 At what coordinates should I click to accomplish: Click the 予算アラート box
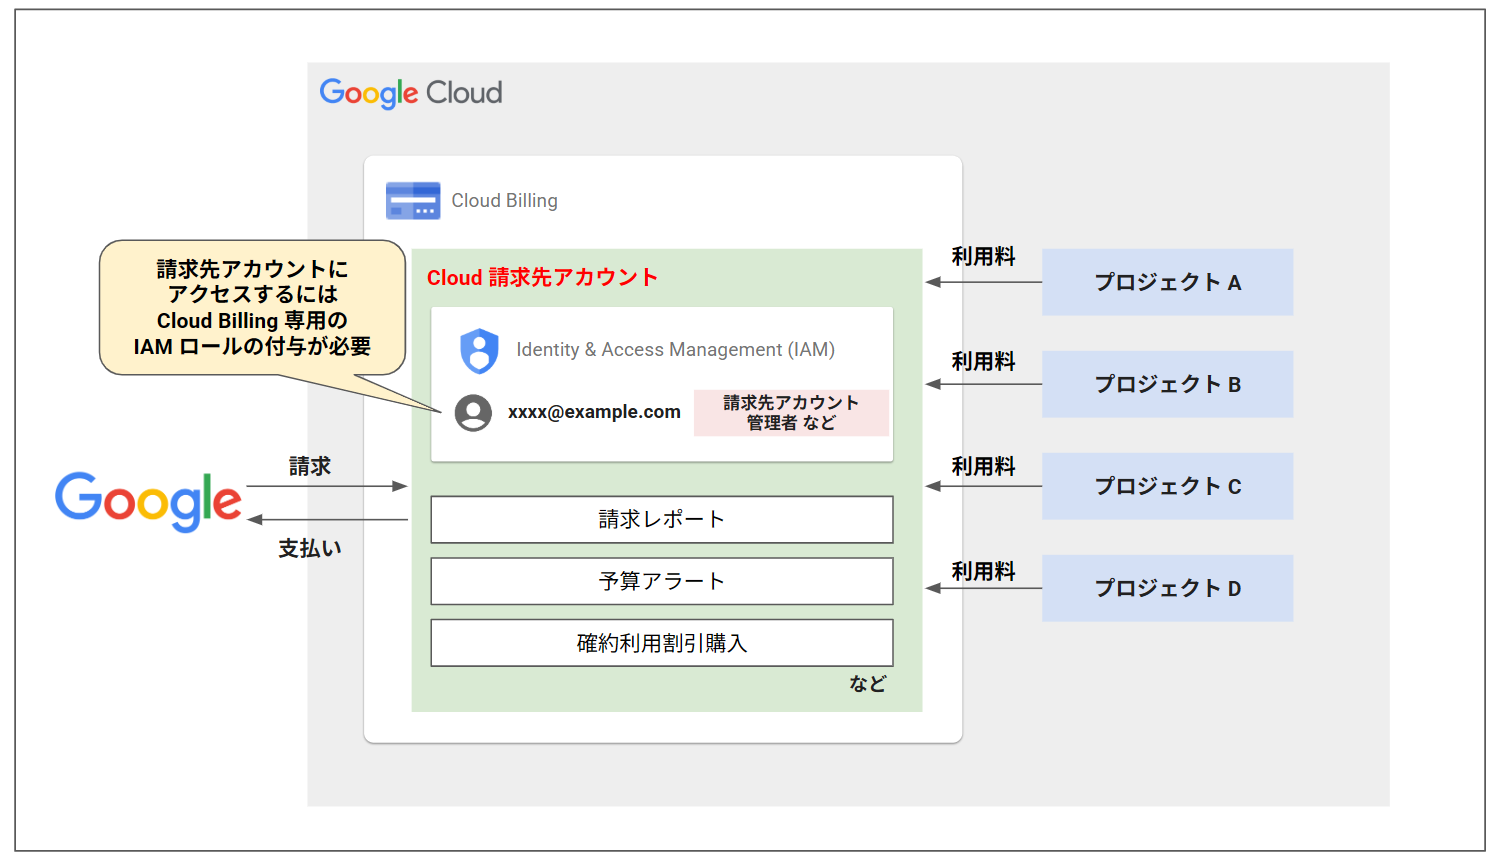(x=662, y=581)
